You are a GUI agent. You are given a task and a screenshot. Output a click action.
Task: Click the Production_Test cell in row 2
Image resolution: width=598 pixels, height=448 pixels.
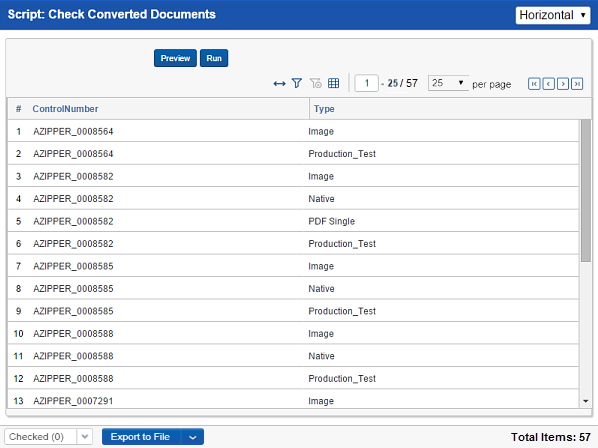point(342,154)
